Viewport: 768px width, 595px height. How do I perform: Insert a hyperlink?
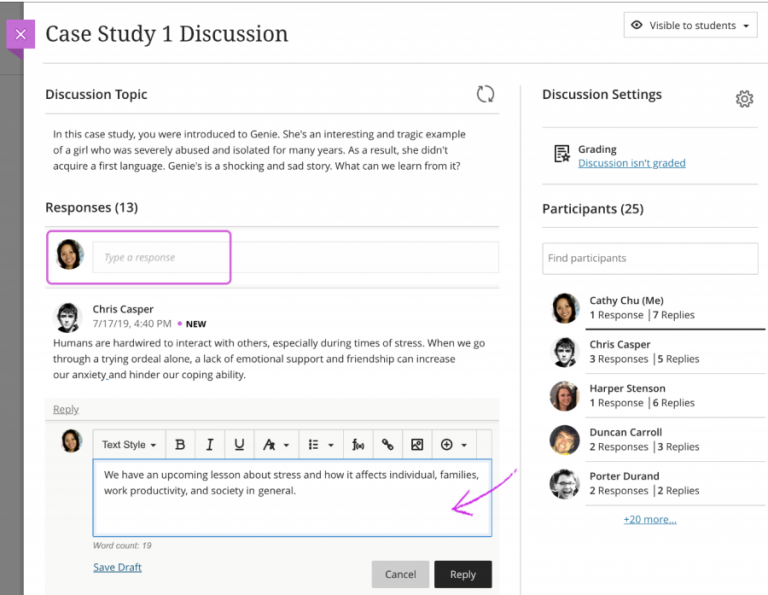pos(387,445)
